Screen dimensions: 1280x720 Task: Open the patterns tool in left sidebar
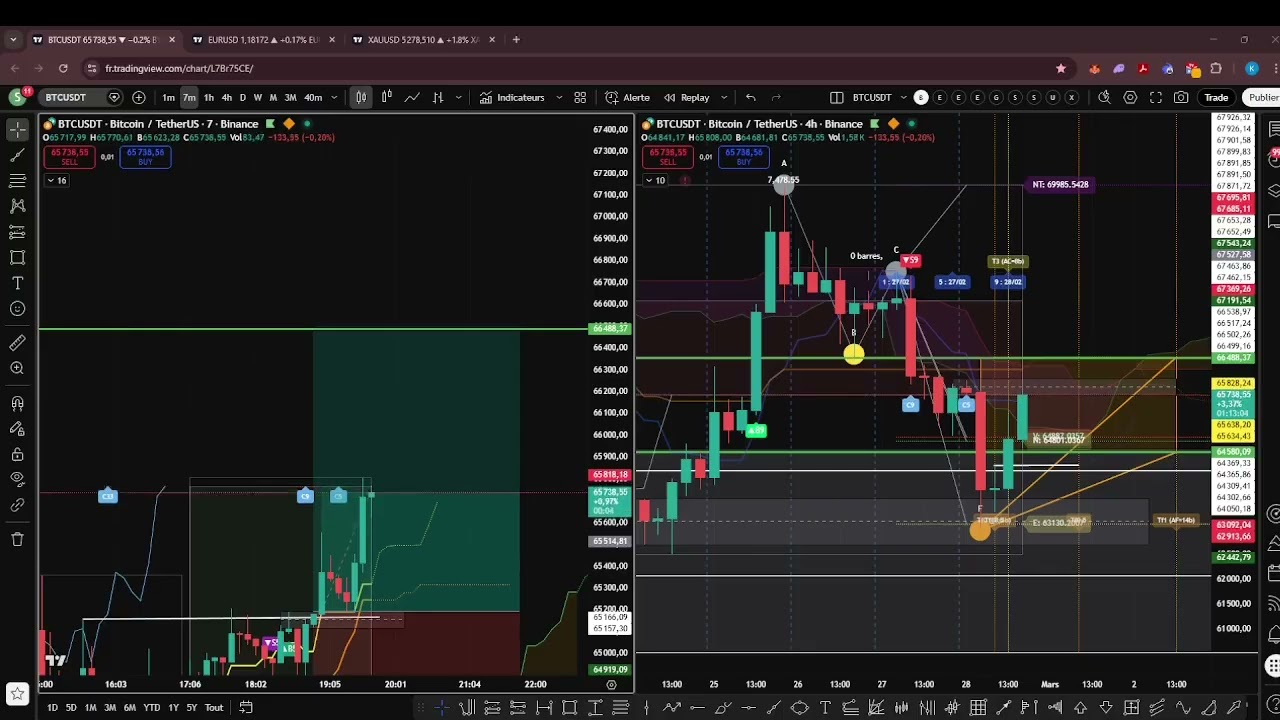[17, 206]
